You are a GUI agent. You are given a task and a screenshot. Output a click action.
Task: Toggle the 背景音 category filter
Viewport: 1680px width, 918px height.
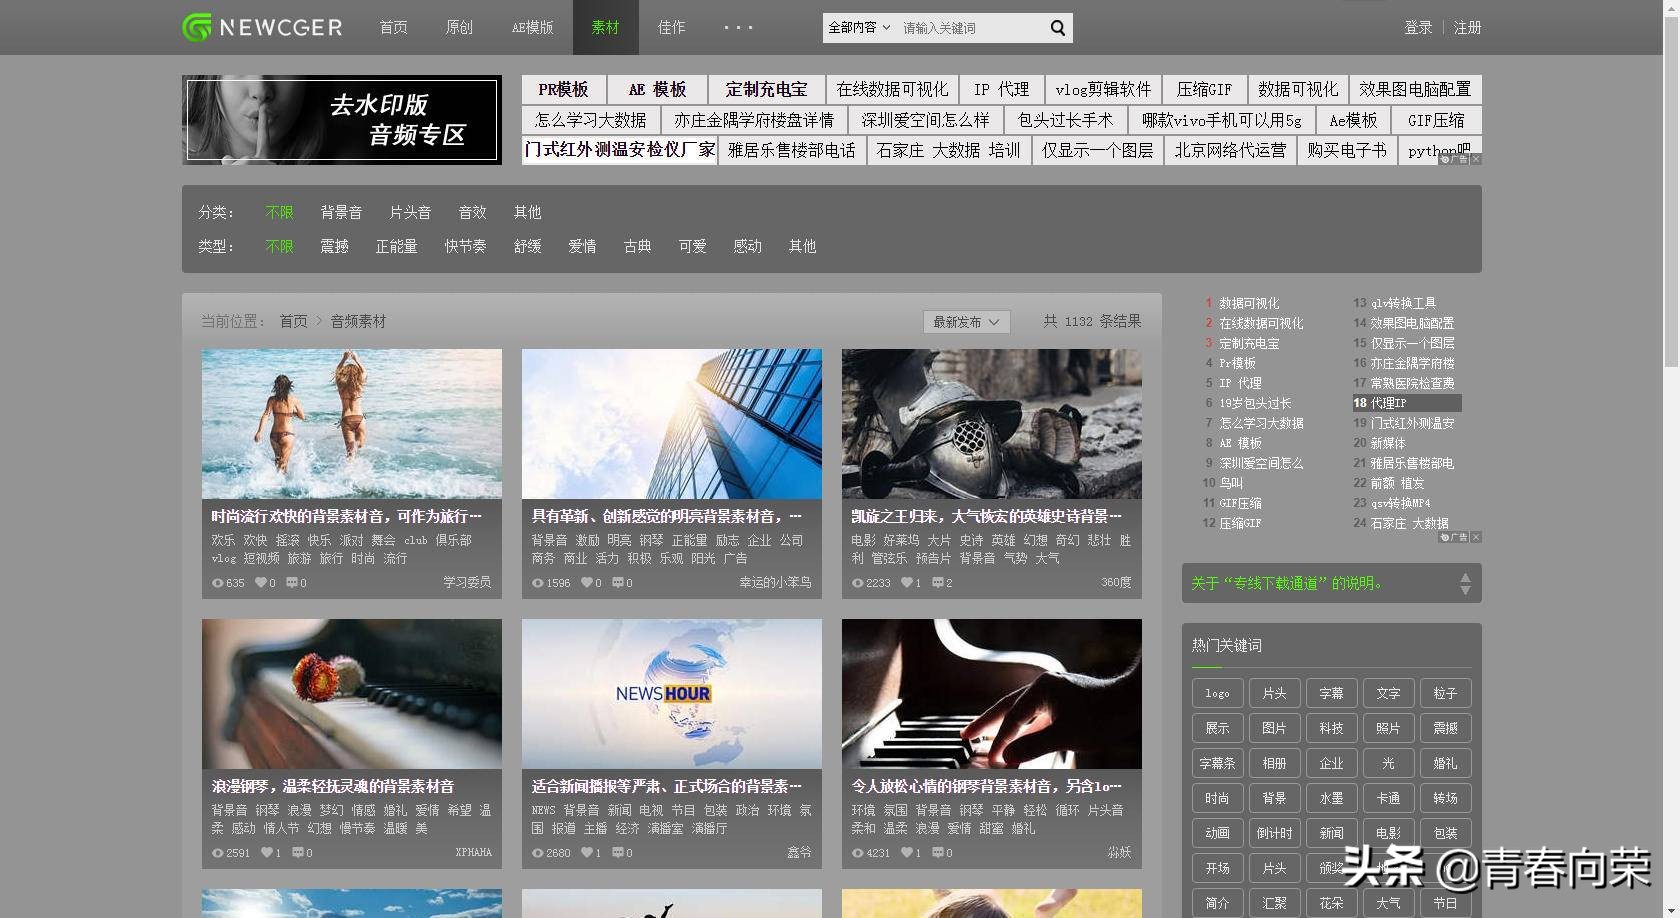click(341, 212)
